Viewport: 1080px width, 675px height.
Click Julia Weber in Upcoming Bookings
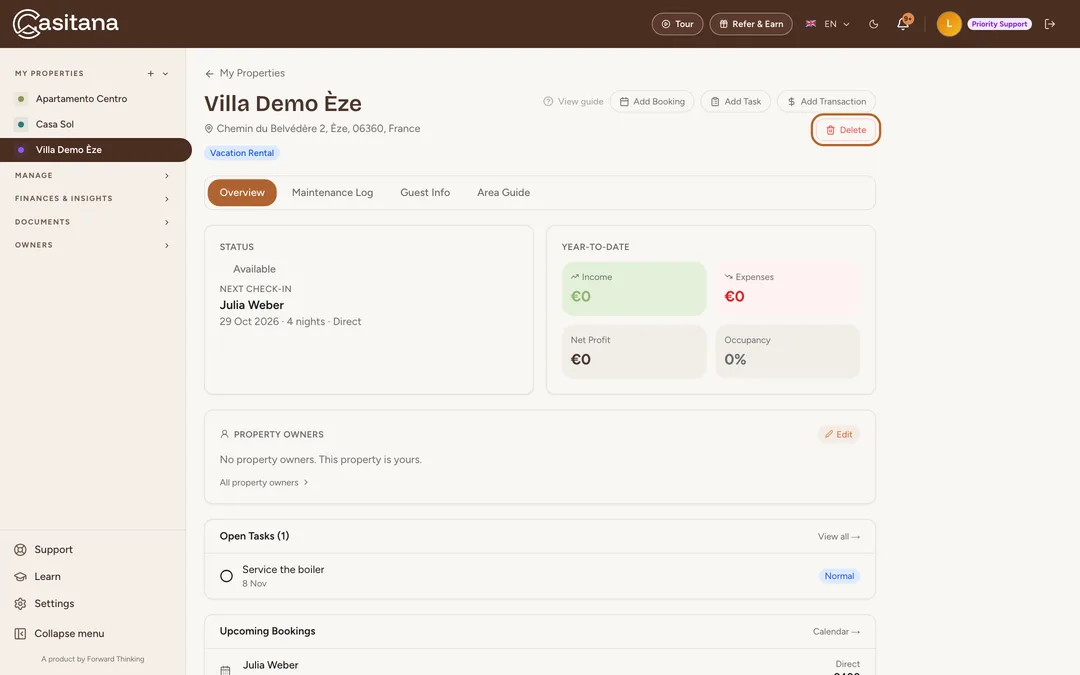click(270, 665)
